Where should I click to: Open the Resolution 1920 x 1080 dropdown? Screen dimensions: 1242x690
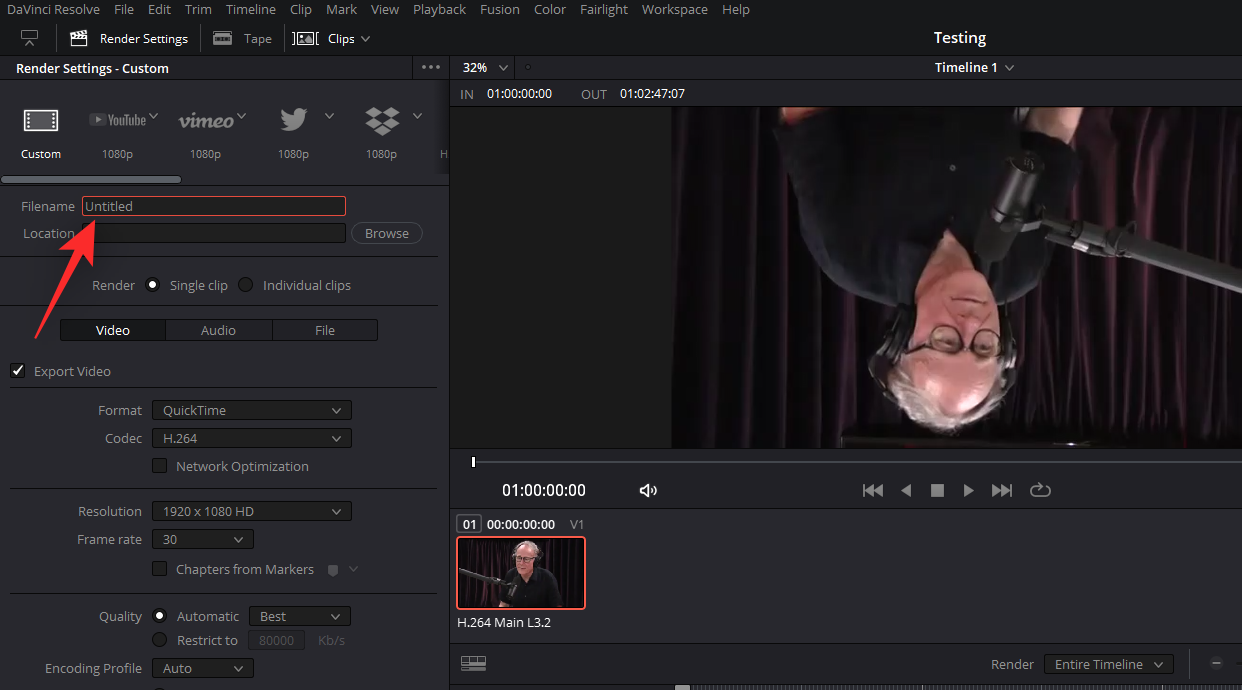point(252,511)
